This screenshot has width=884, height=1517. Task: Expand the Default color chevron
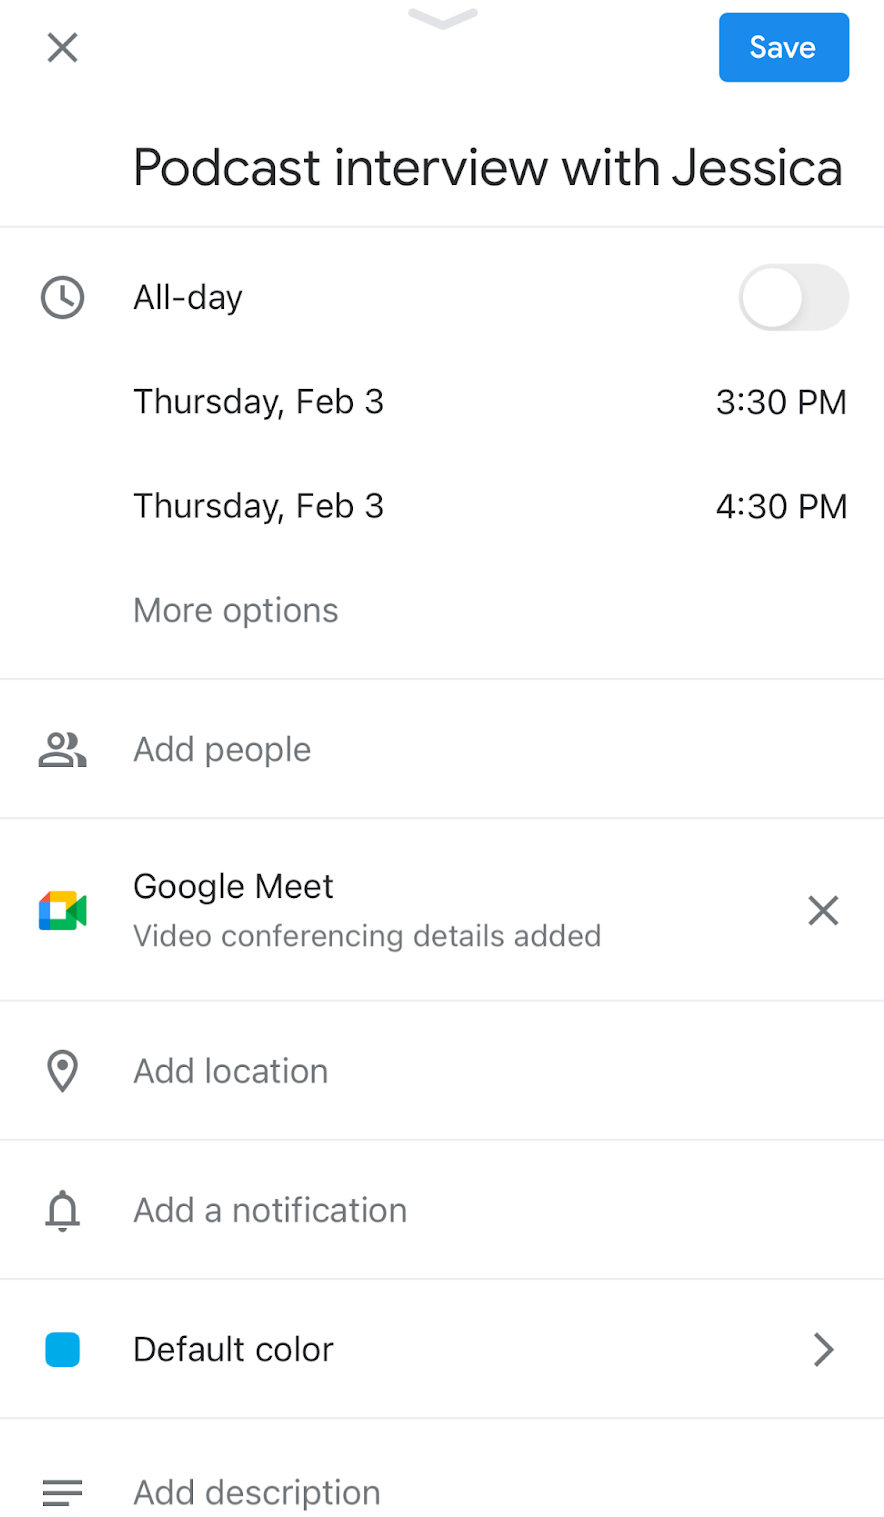tap(823, 1349)
